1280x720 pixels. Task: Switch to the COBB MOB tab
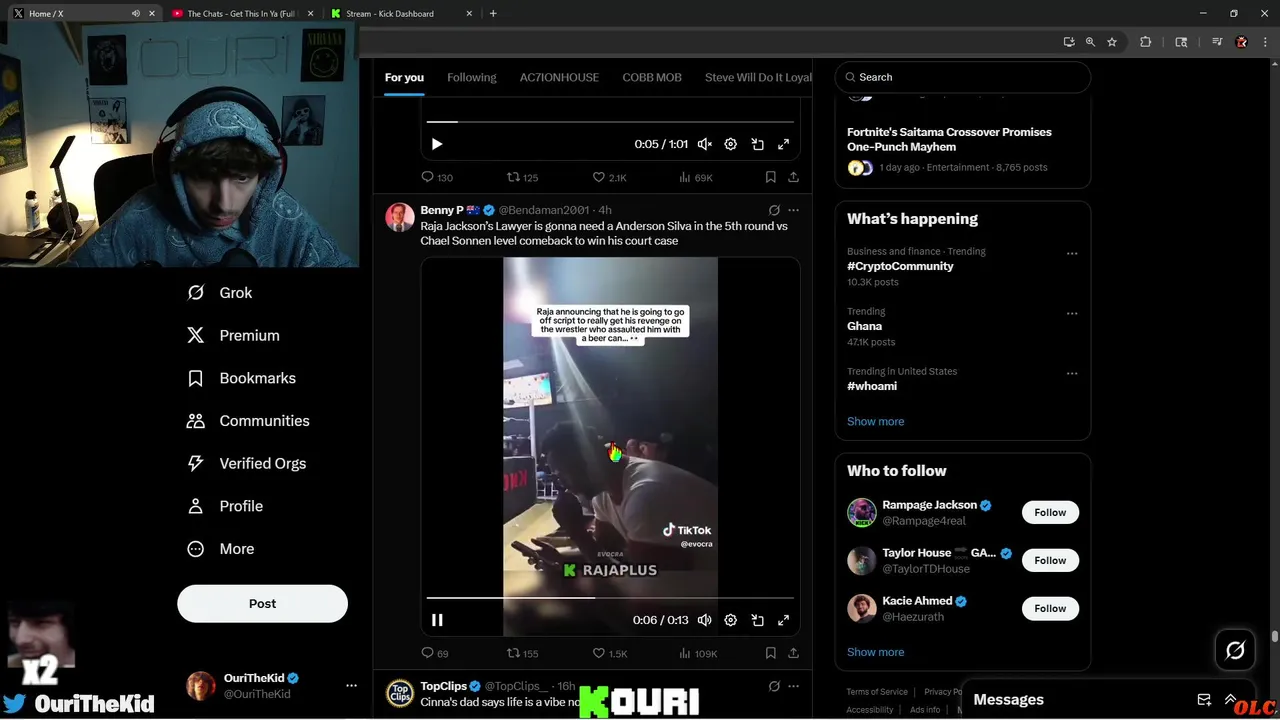coord(652,77)
